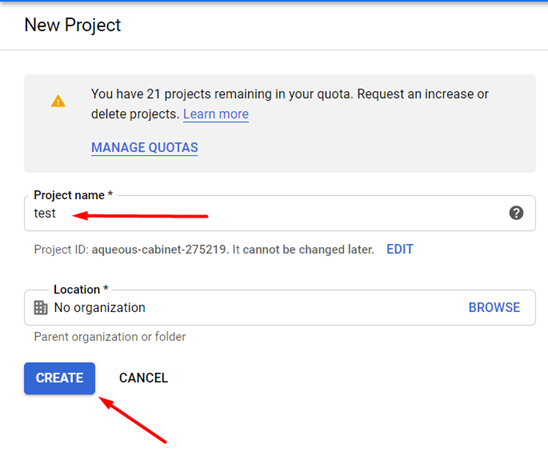Image resolution: width=548 pixels, height=452 pixels.
Task: Click the Project name label
Action: coord(73,195)
